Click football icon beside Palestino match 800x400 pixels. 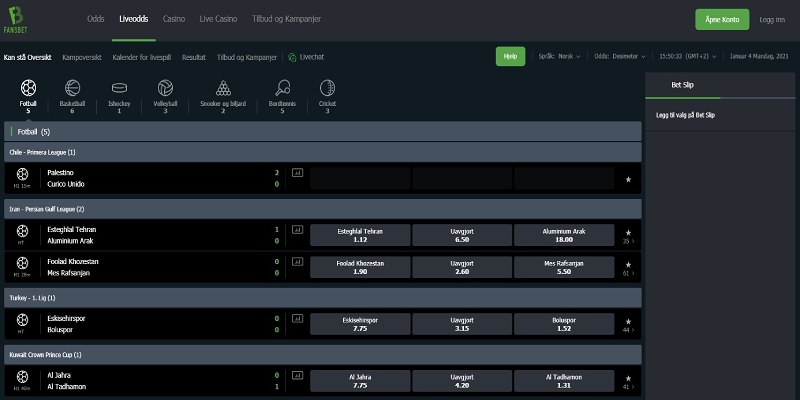coord(22,174)
